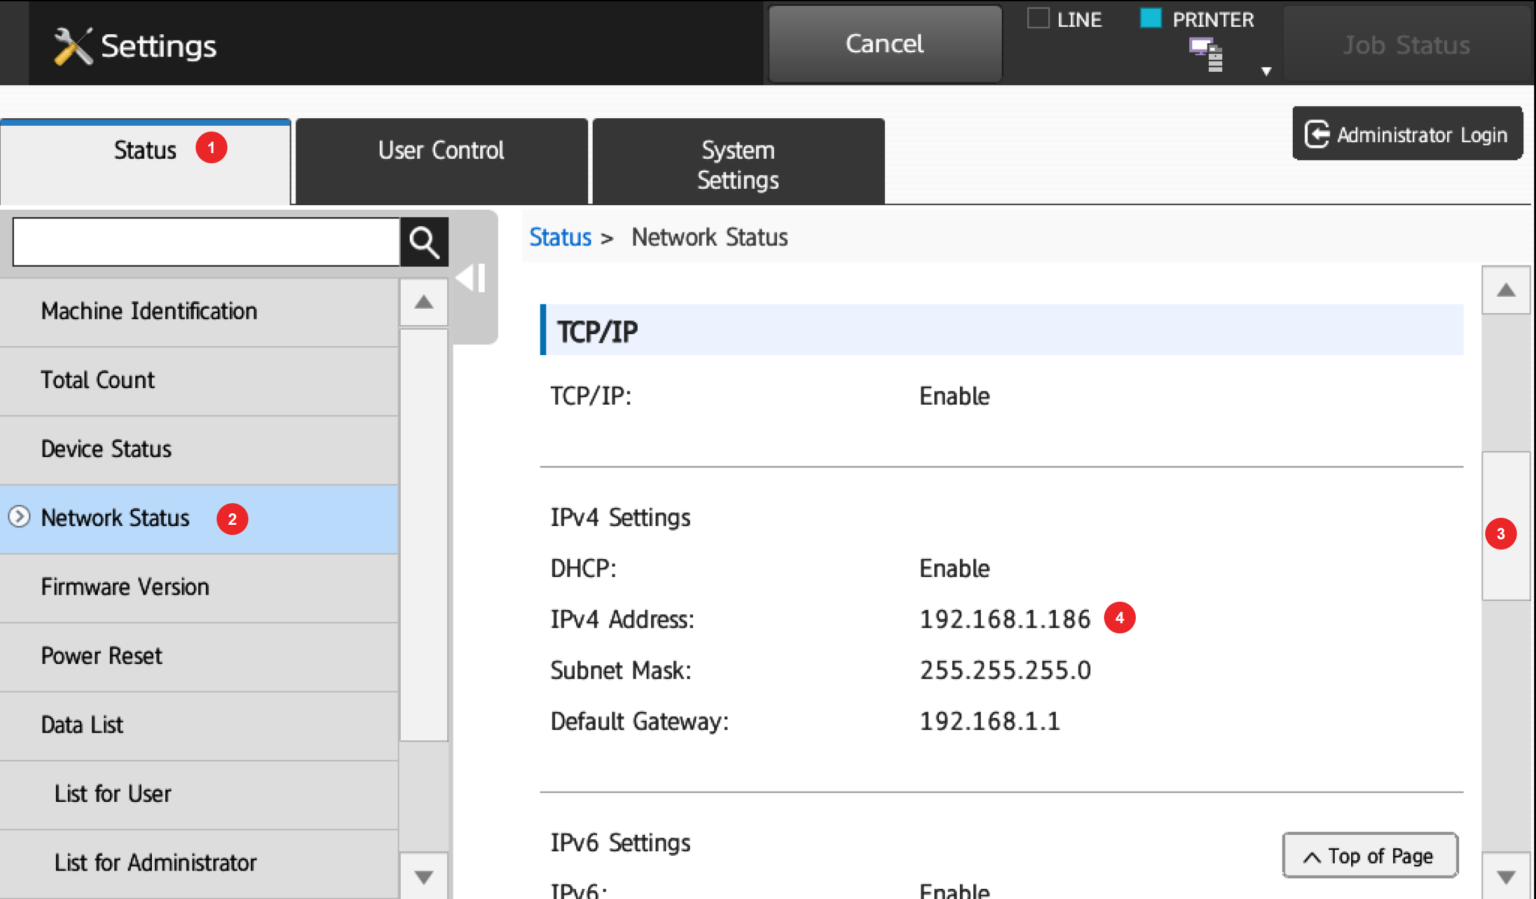Select the Network Status entry
Screen dimensions: 1536x899
point(115,518)
